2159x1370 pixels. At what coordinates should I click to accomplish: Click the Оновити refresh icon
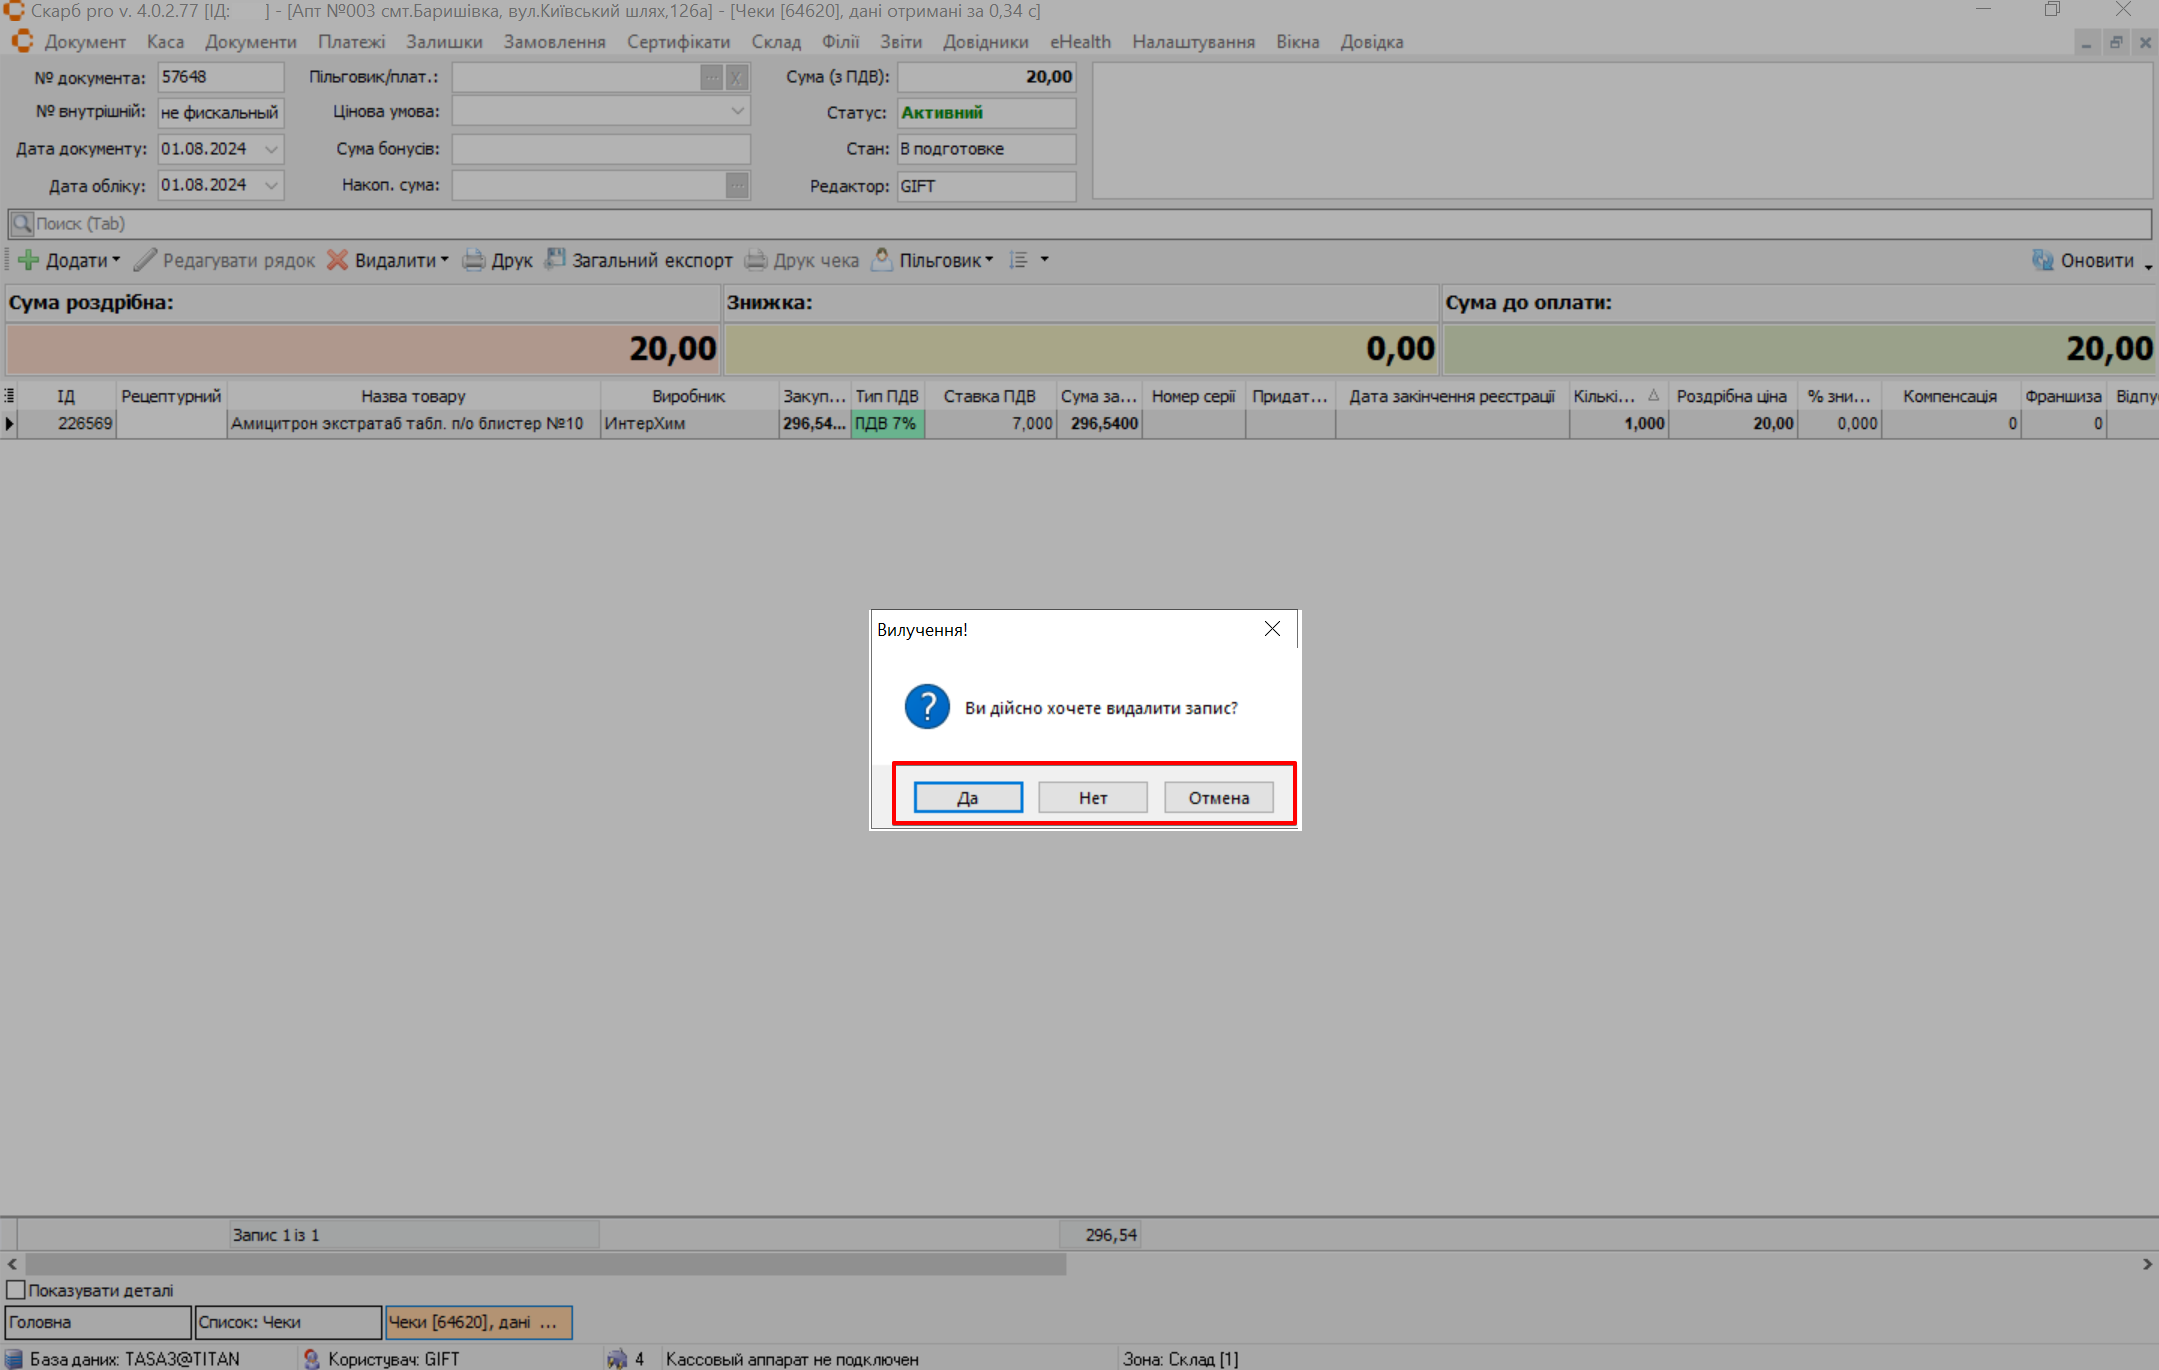(x=2043, y=260)
